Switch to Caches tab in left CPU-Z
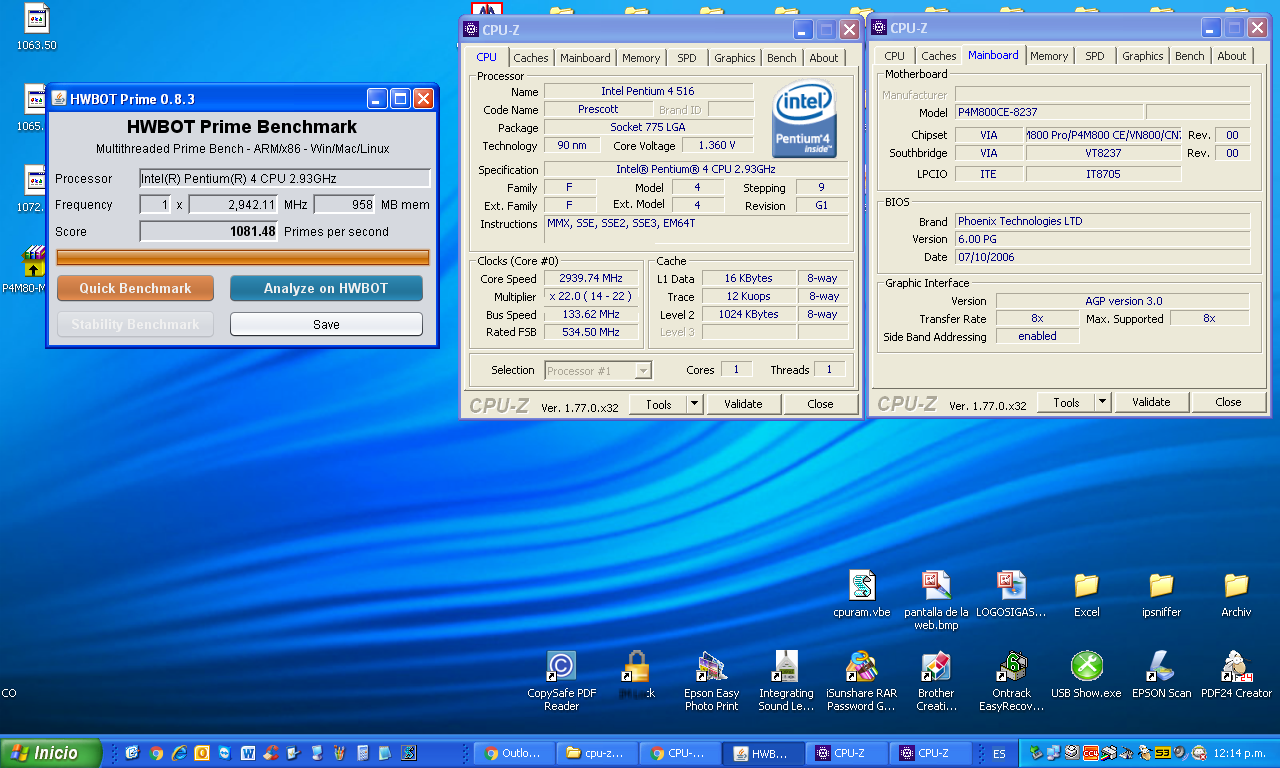Image resolution: width=1280 pixels, height=768 pixels. click(x=531, y=58)
